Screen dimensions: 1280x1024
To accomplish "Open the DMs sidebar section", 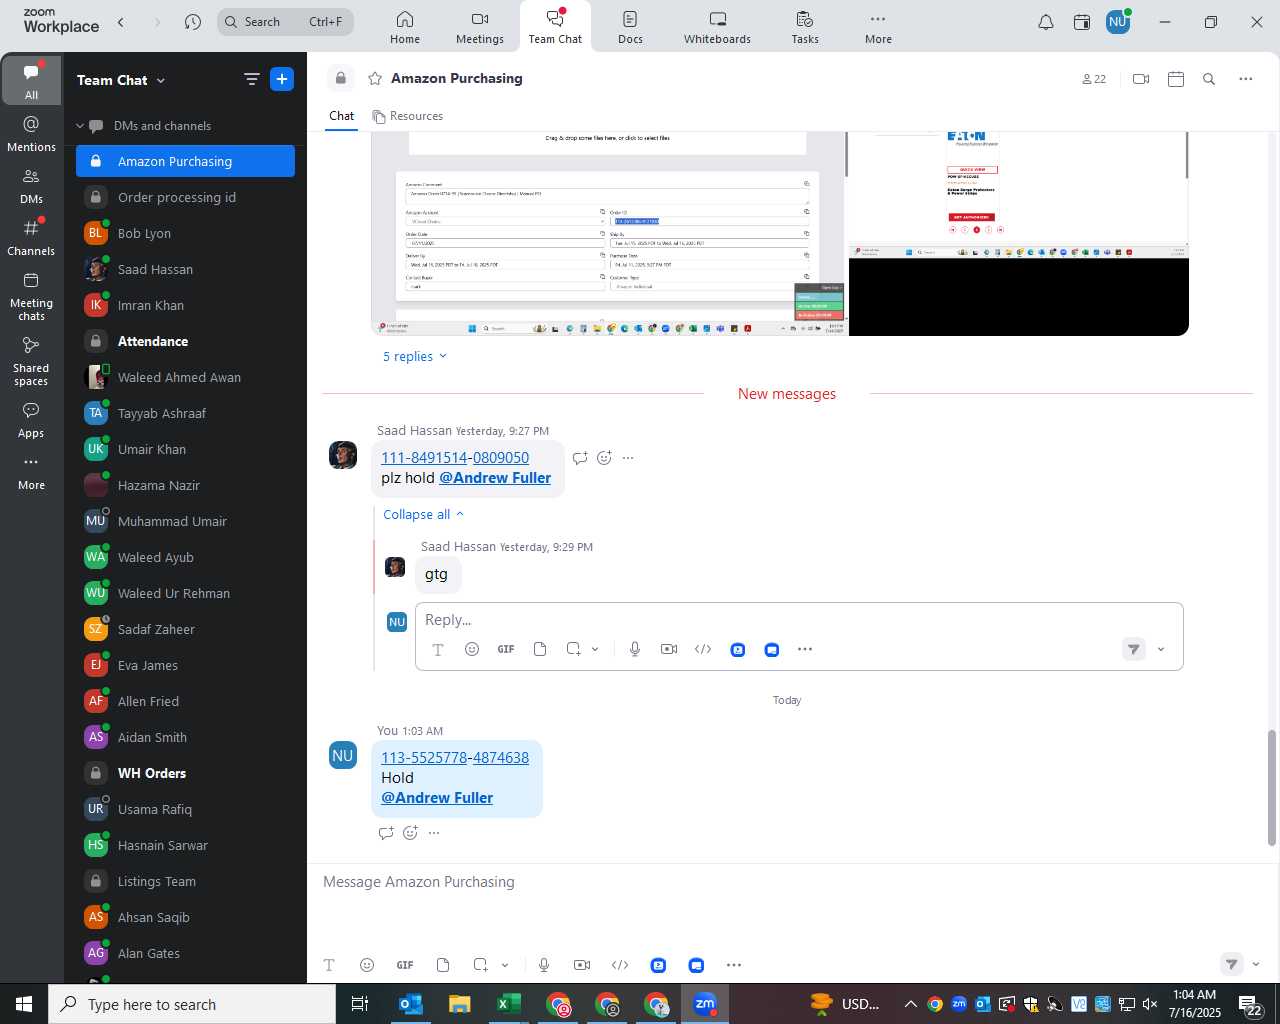I will point(31,186).
